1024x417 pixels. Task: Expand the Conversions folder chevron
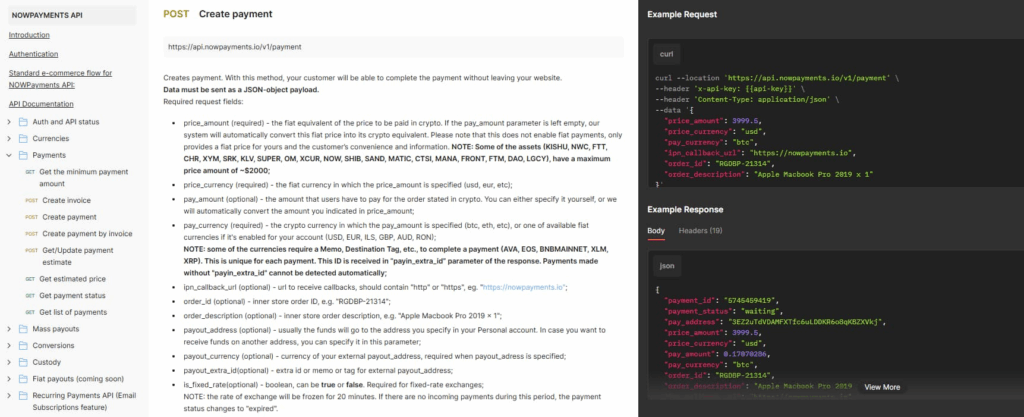[x=9, y=345]
